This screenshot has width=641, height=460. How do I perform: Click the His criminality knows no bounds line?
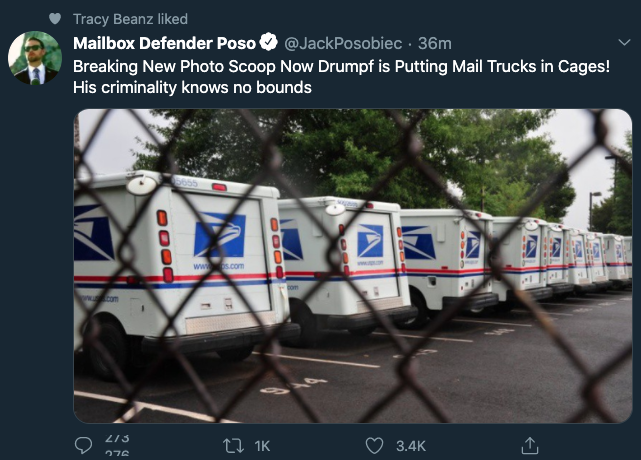tap(192, 87)
